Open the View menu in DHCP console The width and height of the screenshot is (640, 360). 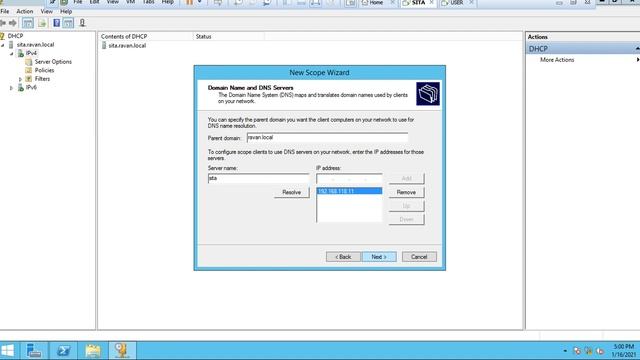coord(47,11)
